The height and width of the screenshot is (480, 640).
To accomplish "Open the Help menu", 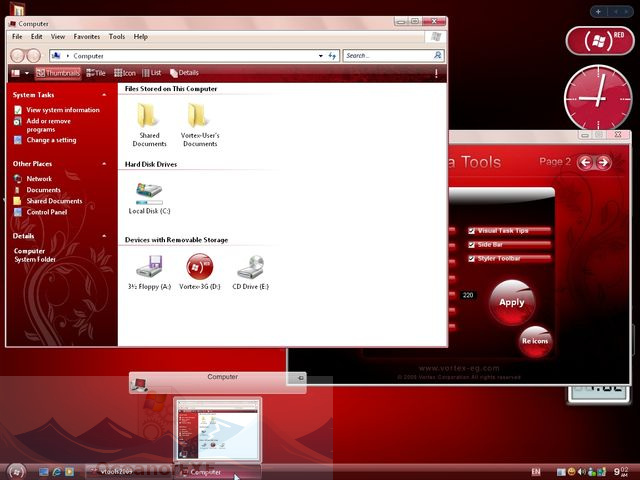I will coord(140,37).
